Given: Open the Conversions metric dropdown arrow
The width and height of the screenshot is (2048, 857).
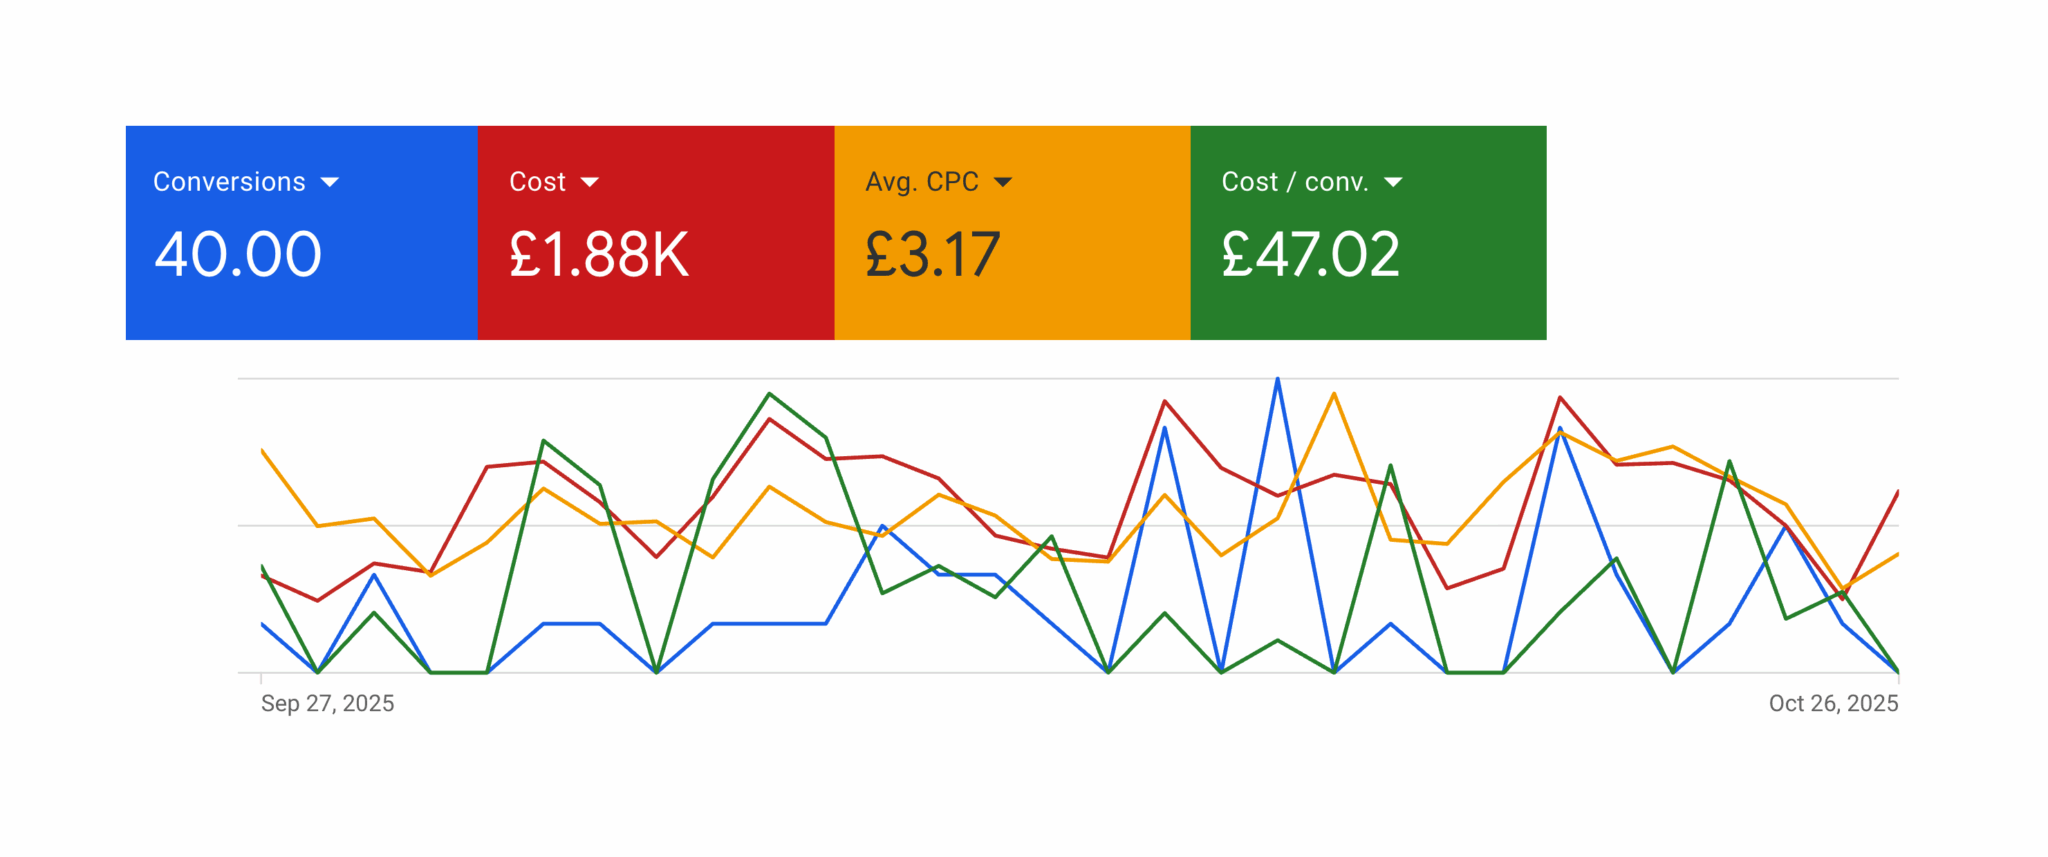Looking at the screenshot, I should pyautogui.click(x=330, y=182).
